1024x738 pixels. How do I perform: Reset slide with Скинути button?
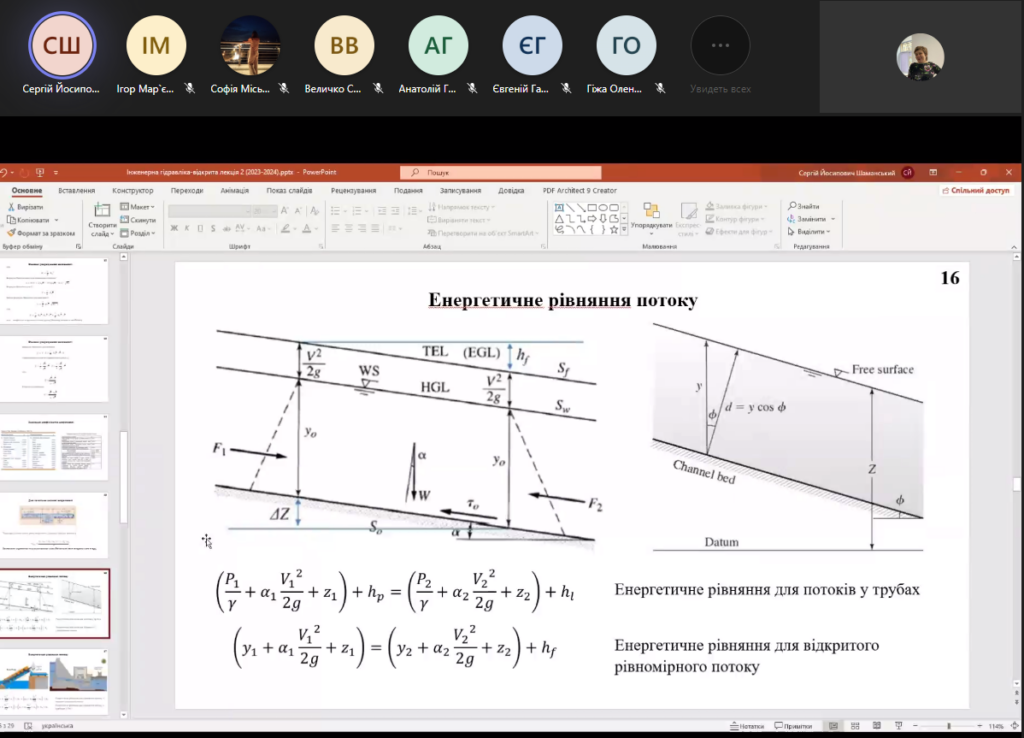(138, 220)
